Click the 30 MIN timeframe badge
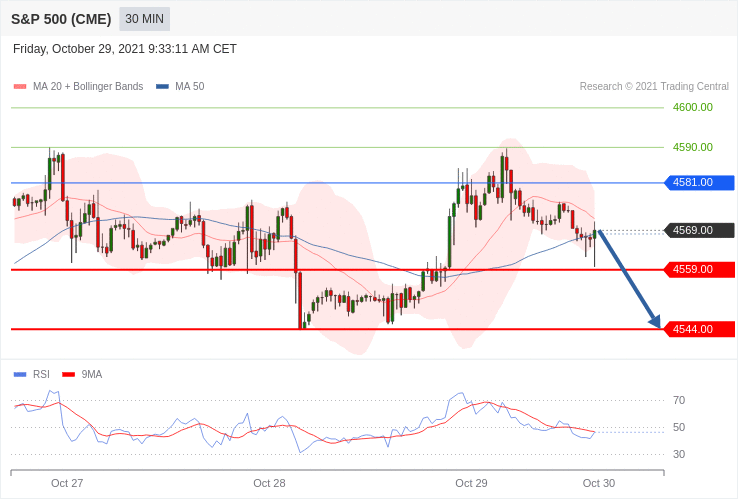This screenshot has height=500, width=738. coord(144,19)
